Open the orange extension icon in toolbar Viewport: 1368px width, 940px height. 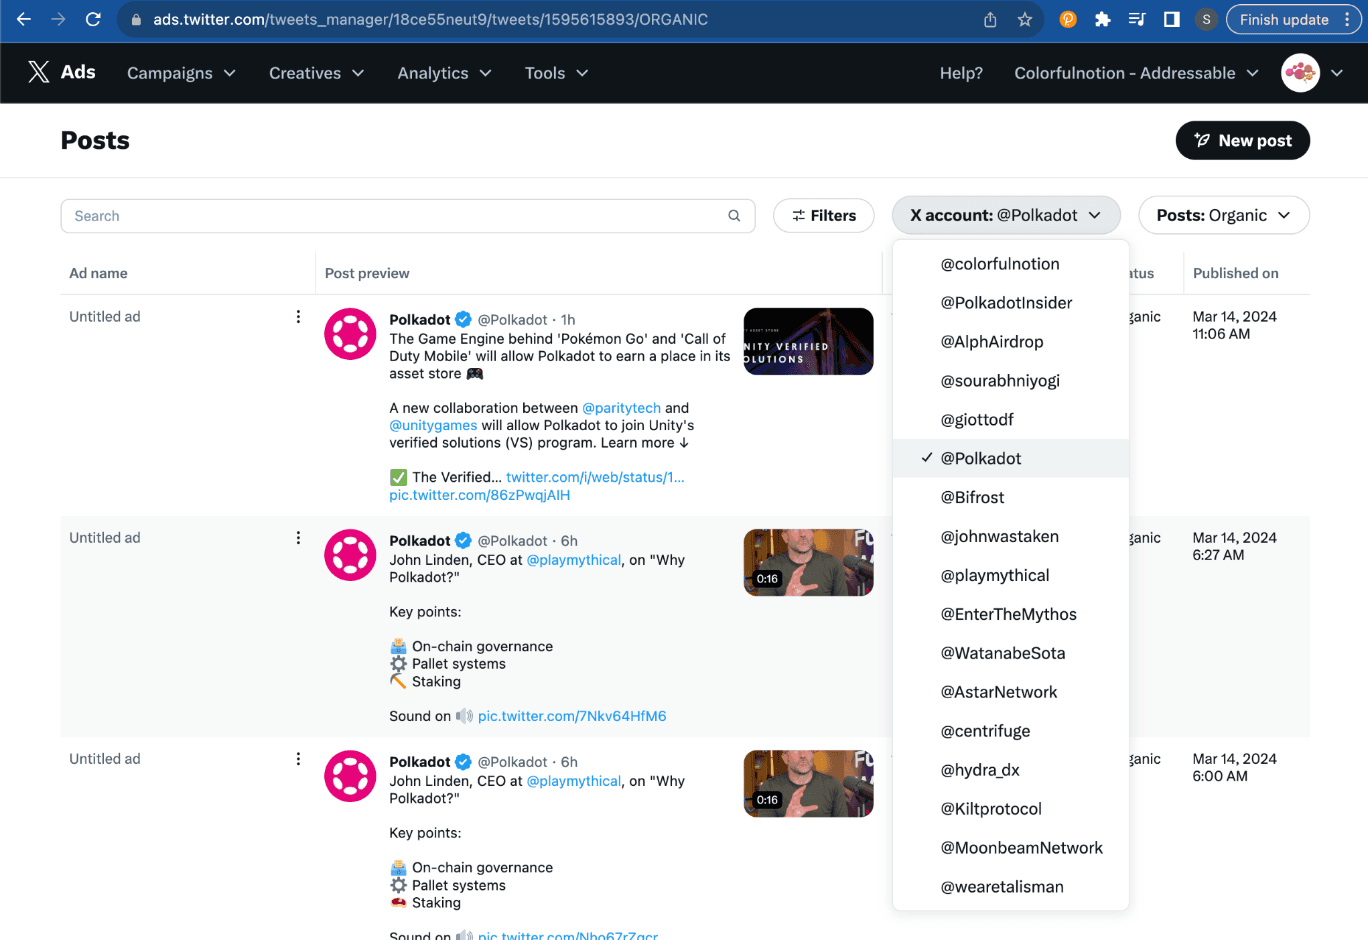pyautogui.click(x=1068, y=19)
